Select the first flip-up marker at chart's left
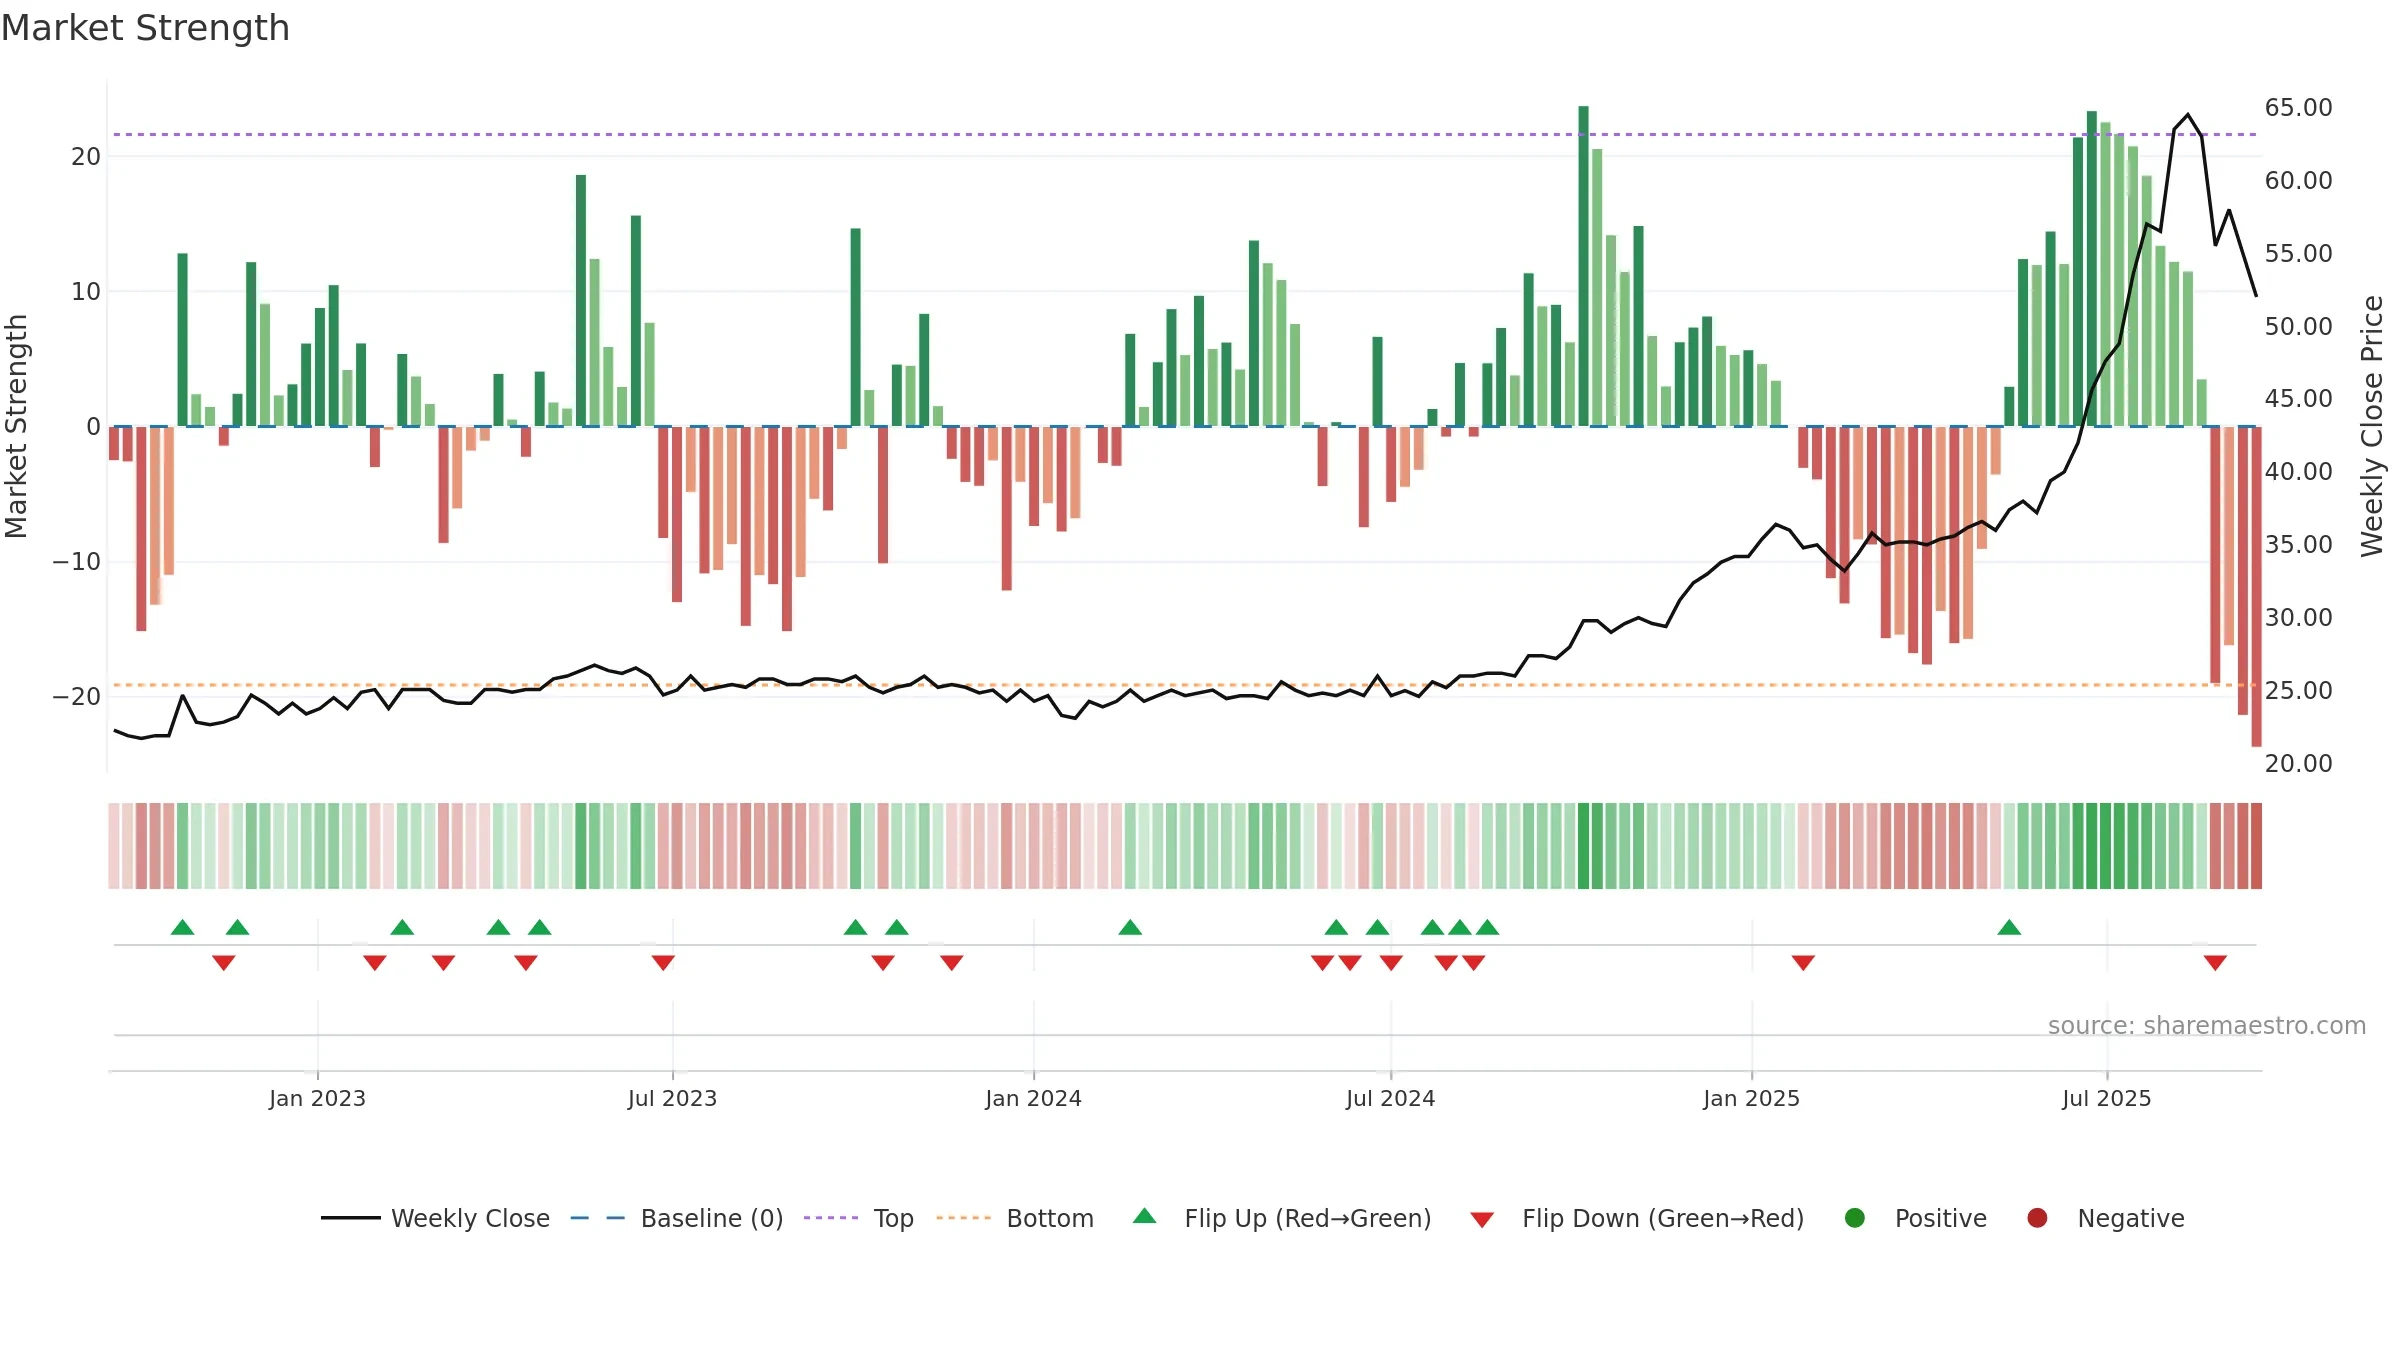Viewport: 2400px width, 1350px height. 182,927
